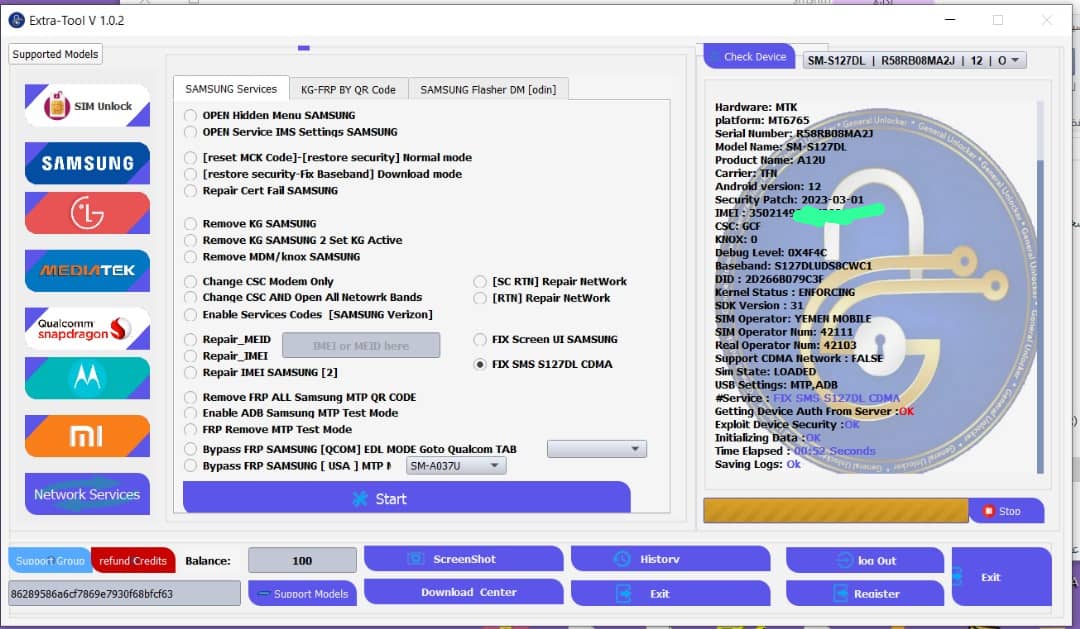The height and width of the screenshot is (629, 1080).
Task: Select Remove KG SAMSUNG radio option
Action: coord(190,224)
